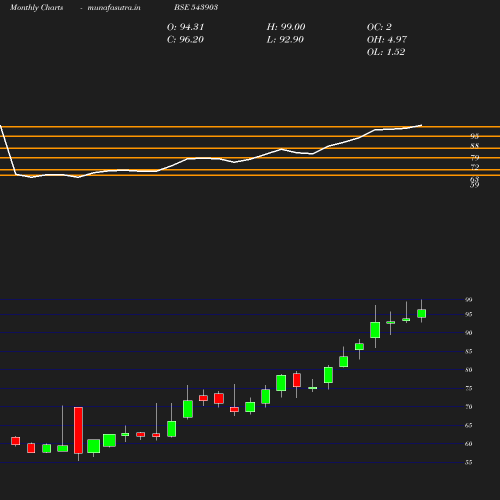The height and width of the screenshot is (500, 500).
Task: Click the tallest red candlestick body
Action: [78, 430]
